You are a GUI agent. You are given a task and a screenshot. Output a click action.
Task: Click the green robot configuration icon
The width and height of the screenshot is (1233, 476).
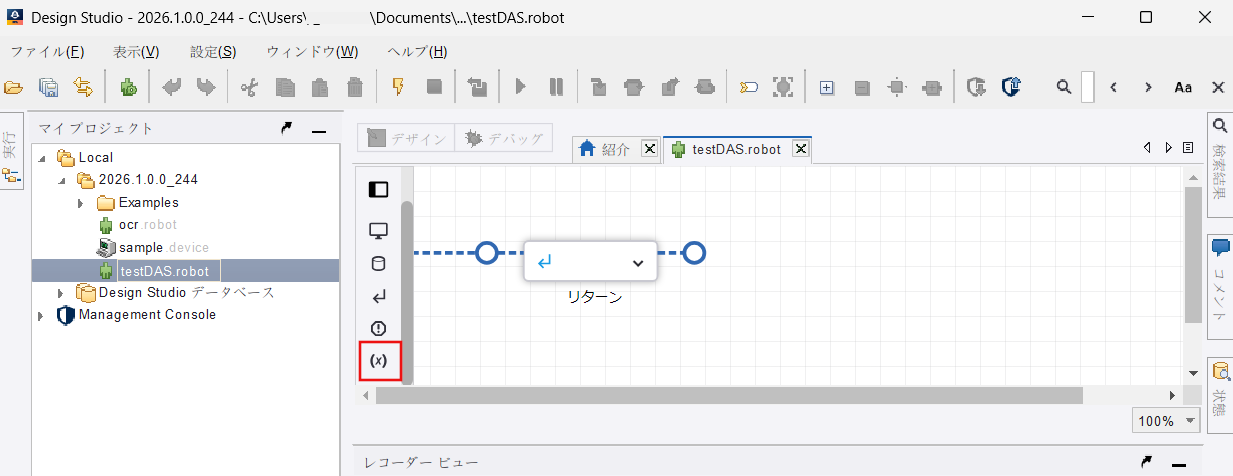128,87
